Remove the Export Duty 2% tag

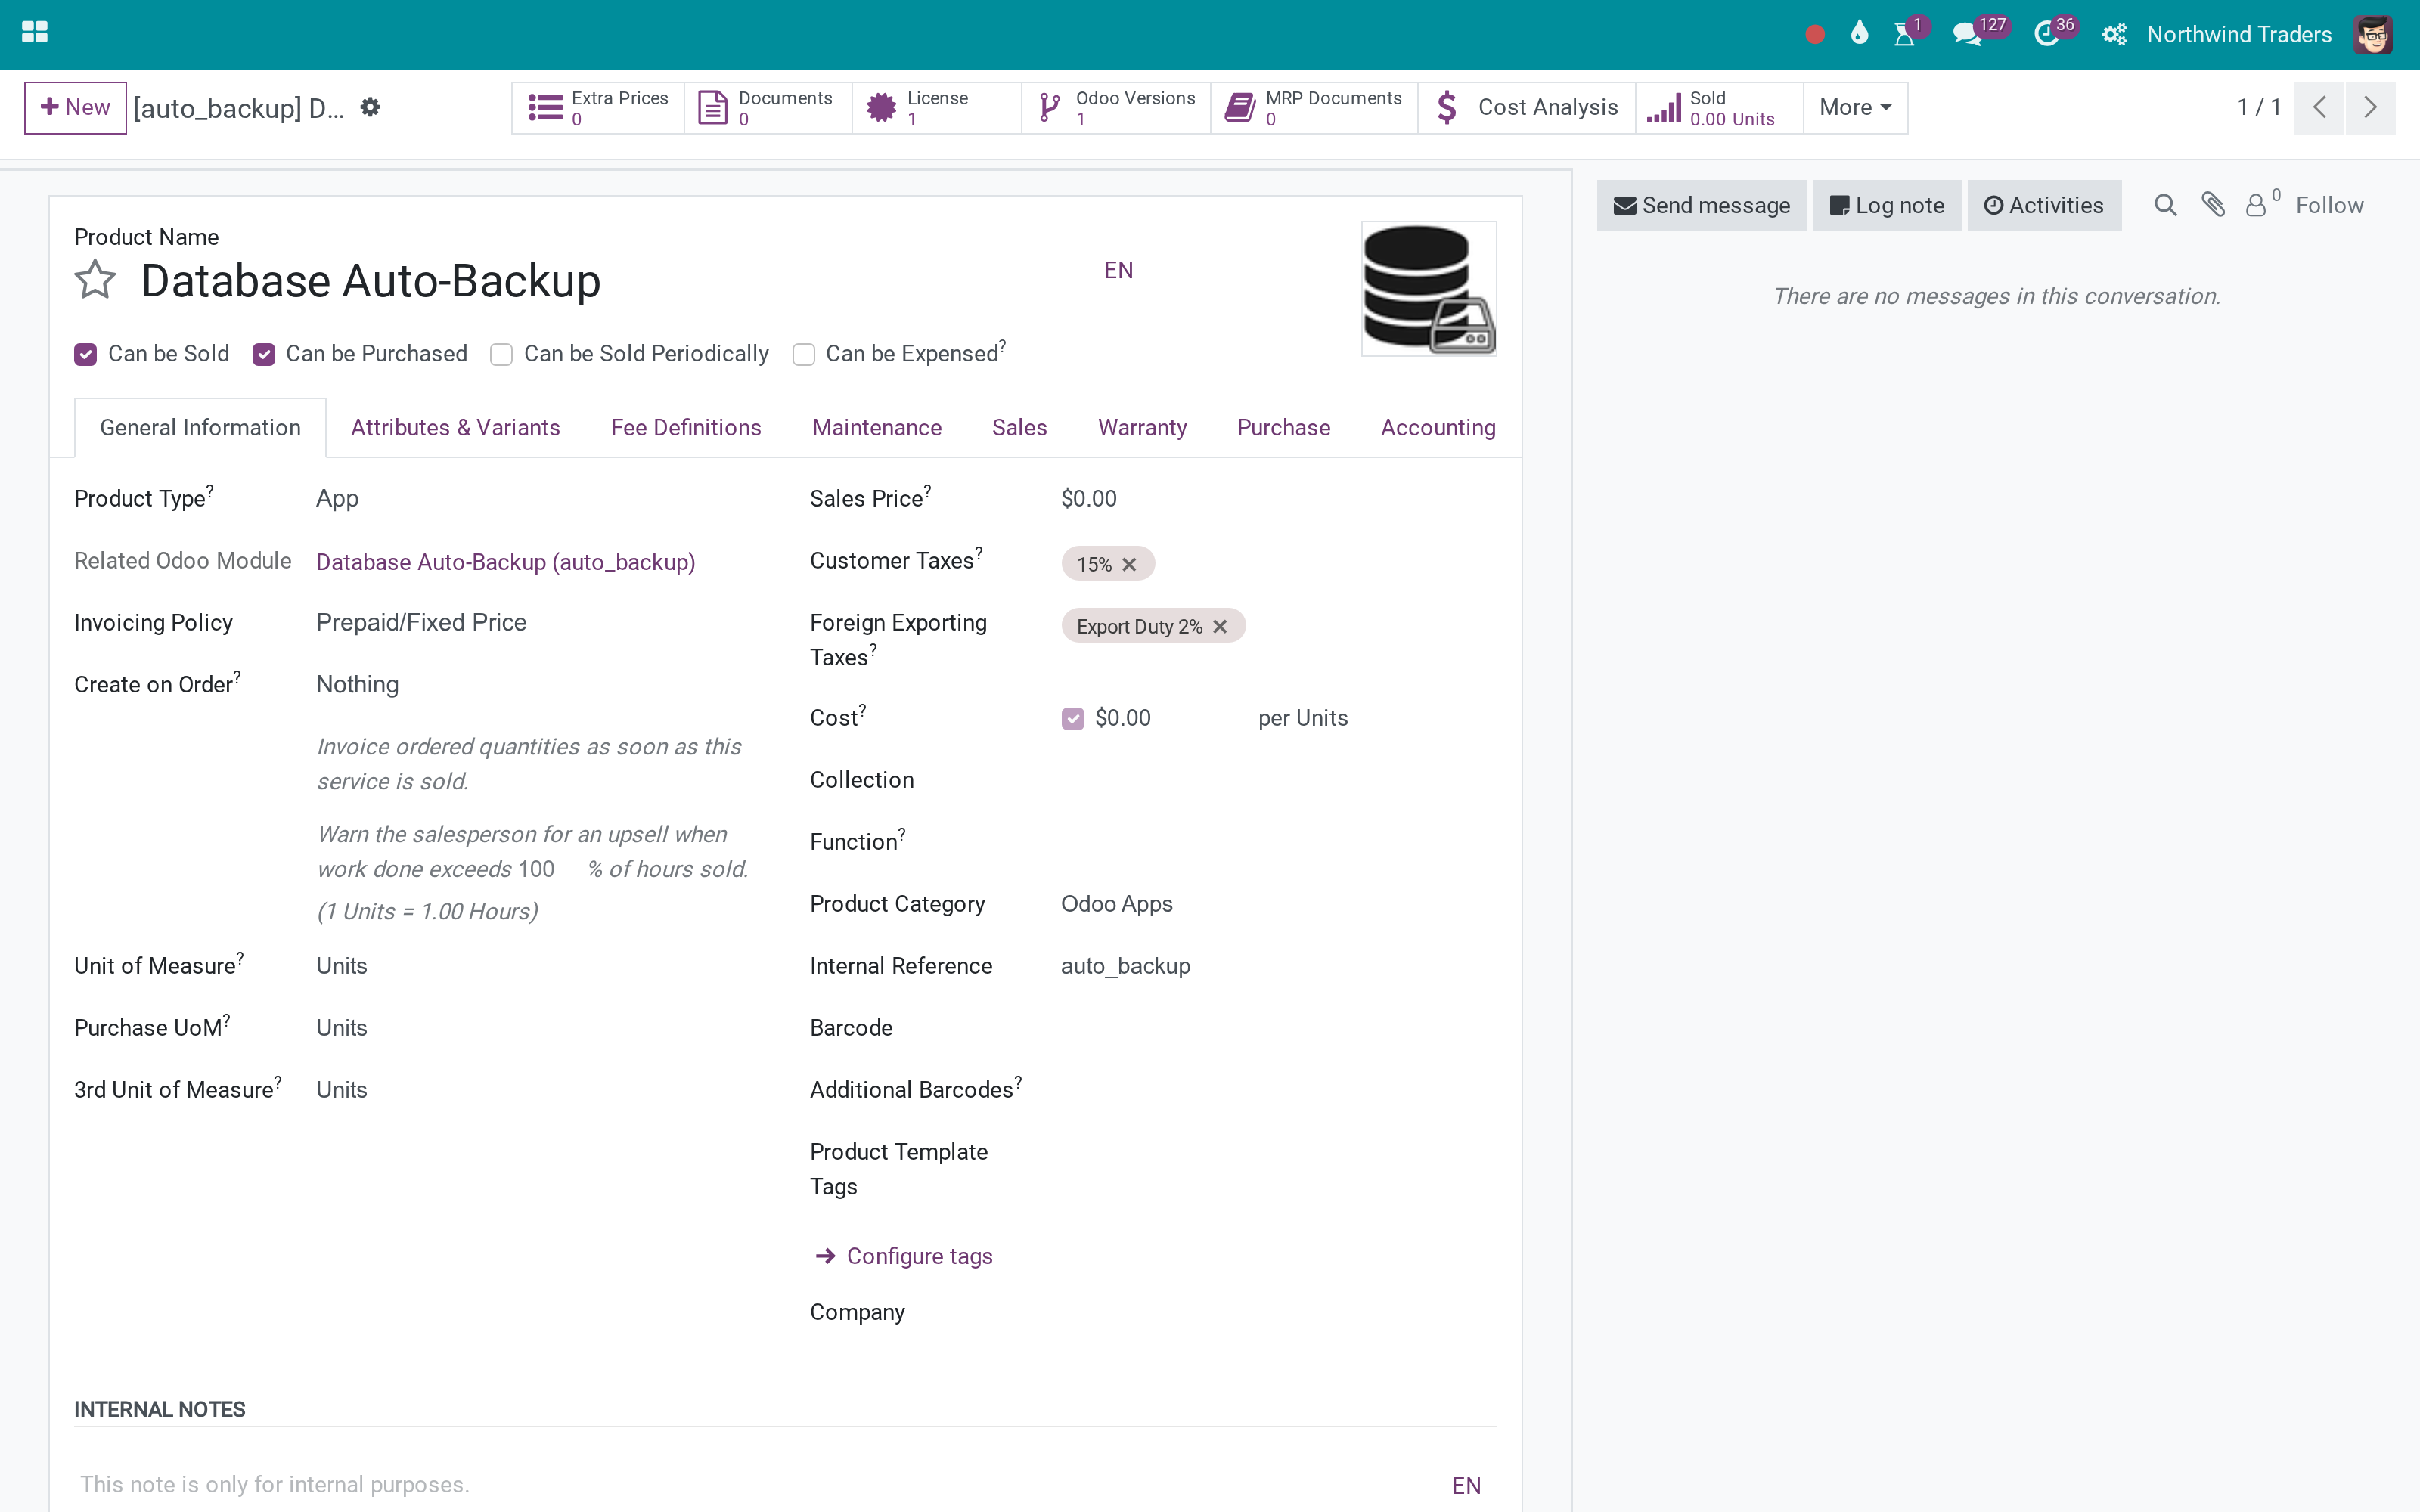click(1220, 626)
